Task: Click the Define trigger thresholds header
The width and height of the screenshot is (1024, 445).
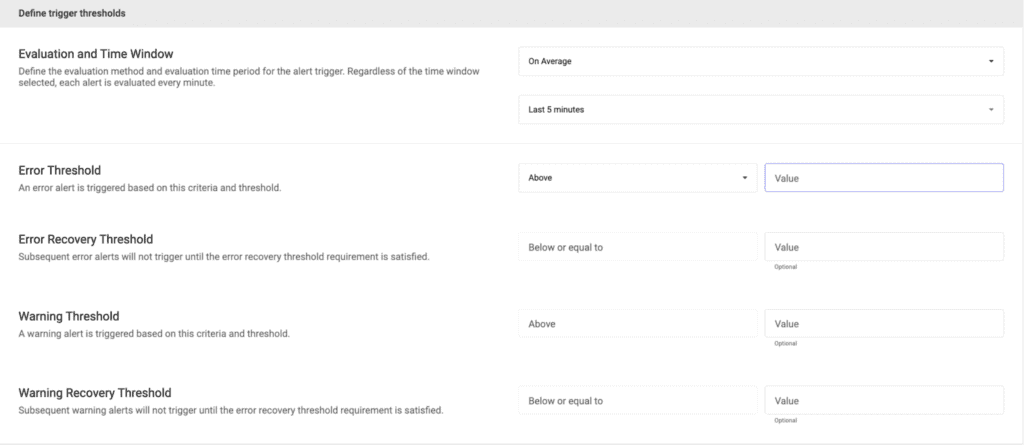Action: click(72, 13)
